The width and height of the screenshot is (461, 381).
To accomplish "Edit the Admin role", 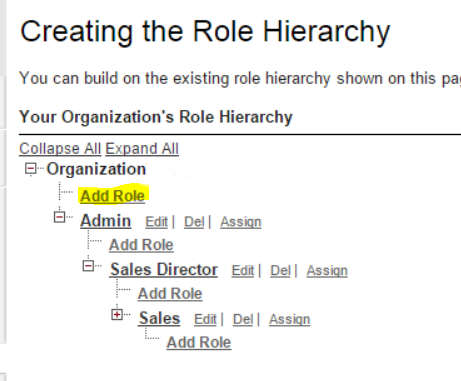I will 156,222.
